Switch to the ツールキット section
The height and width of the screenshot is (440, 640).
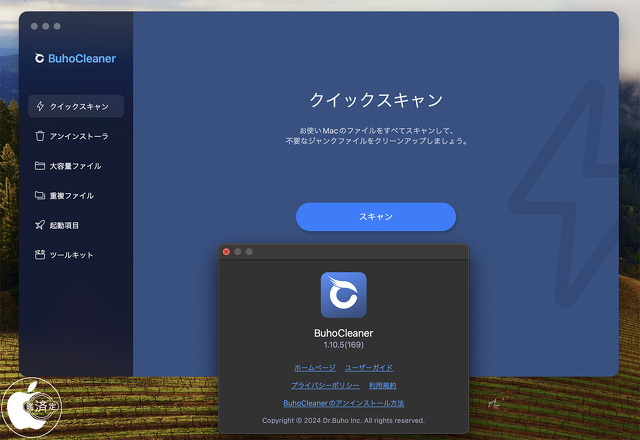[x=71, y=255]
